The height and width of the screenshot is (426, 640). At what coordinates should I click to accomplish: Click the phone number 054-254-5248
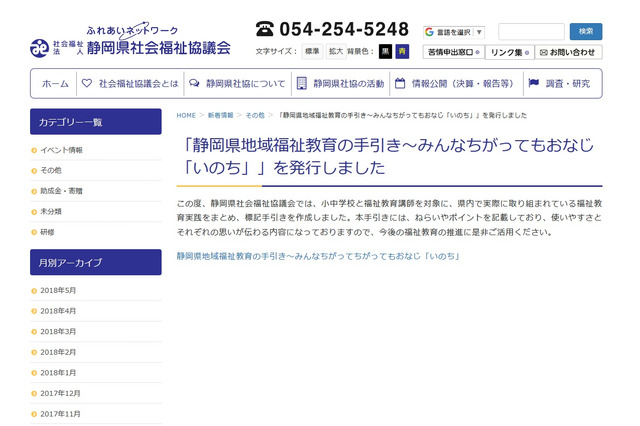344,29
